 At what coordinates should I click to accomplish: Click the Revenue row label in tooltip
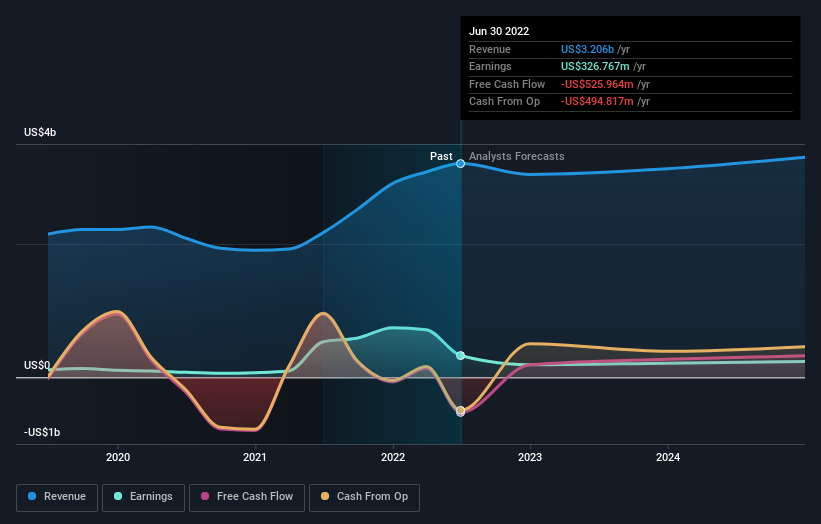click(x=490, y=49)
